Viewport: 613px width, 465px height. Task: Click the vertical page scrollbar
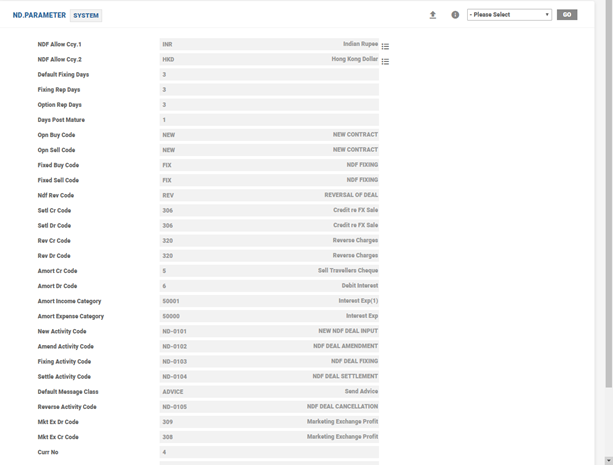pos(608,200)
